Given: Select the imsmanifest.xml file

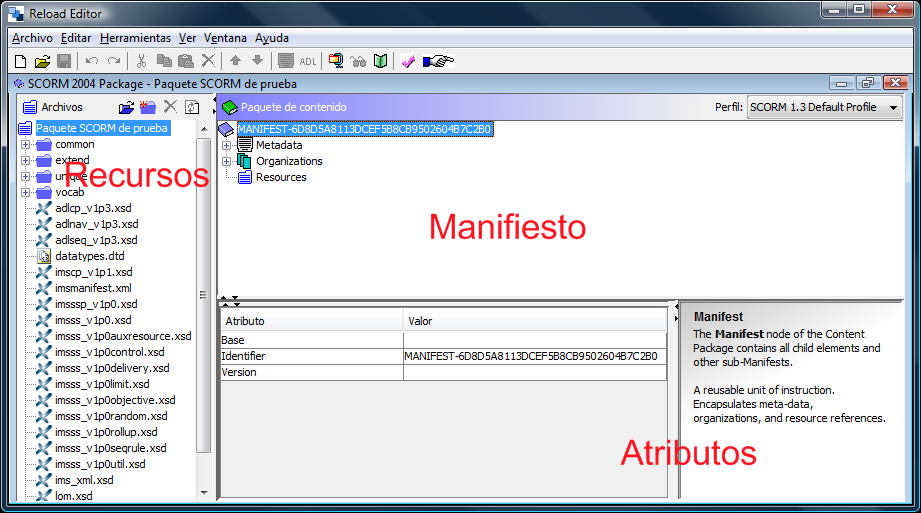Looking at the screenshot, I should pos(93,288).
